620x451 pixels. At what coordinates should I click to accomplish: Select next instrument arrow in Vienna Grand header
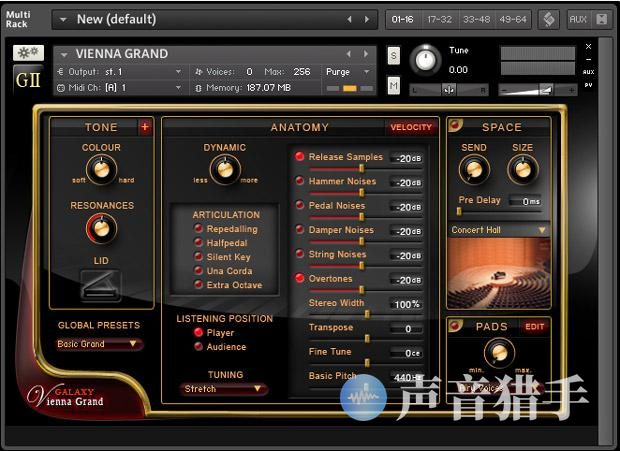366,54
